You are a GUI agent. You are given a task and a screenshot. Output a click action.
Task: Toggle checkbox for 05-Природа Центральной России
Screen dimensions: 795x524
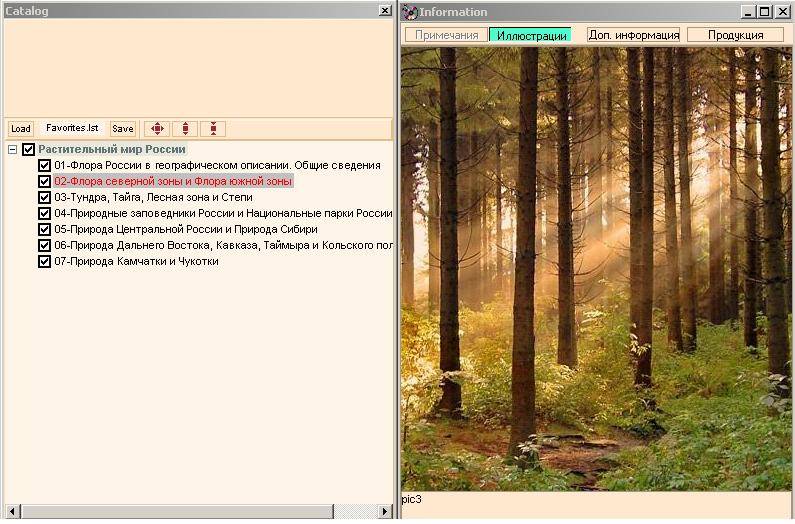pos(45,229)
